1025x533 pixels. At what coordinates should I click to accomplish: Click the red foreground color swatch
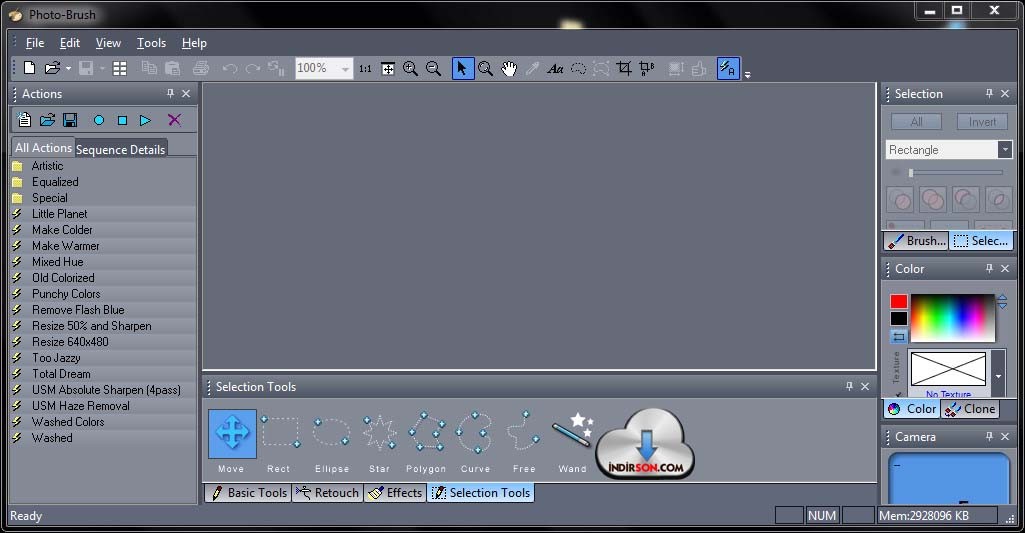(x=899, y=301)
